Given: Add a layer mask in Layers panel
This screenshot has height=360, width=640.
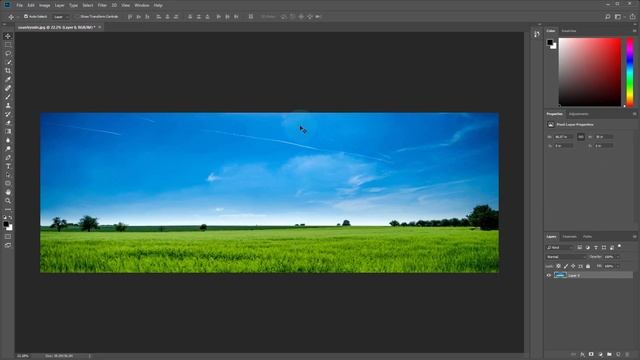Looking at the screenshot, I should point(591,354).
